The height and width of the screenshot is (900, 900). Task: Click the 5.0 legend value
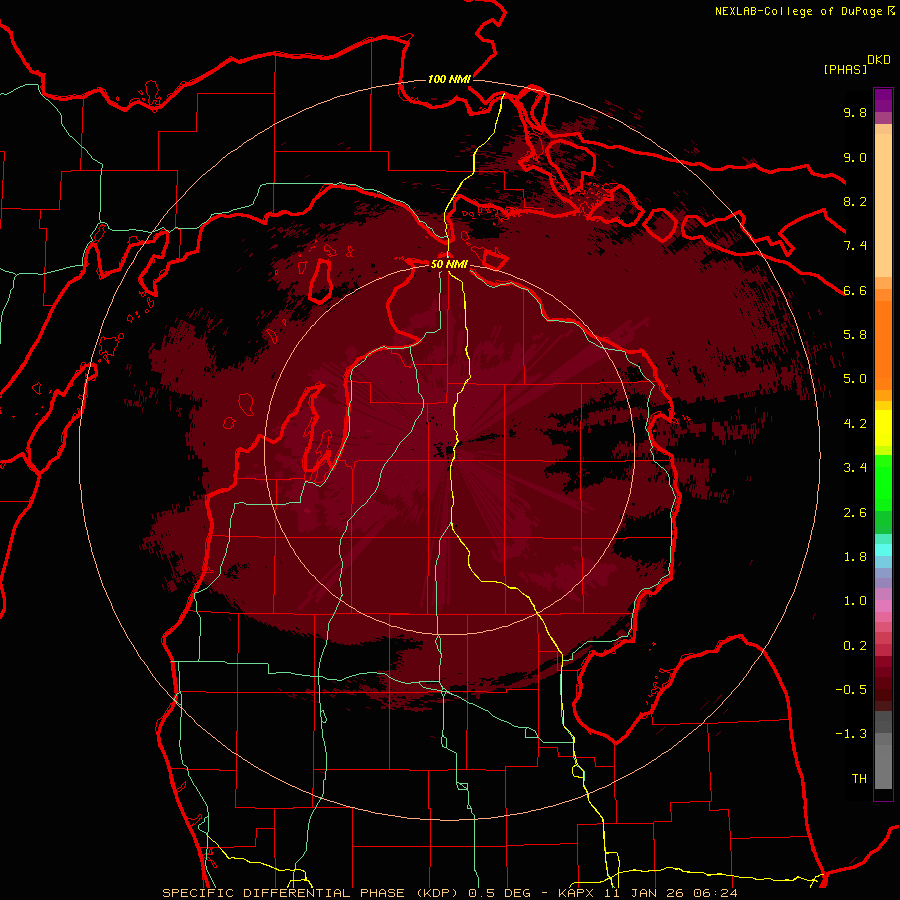click(x=855, y=379)
